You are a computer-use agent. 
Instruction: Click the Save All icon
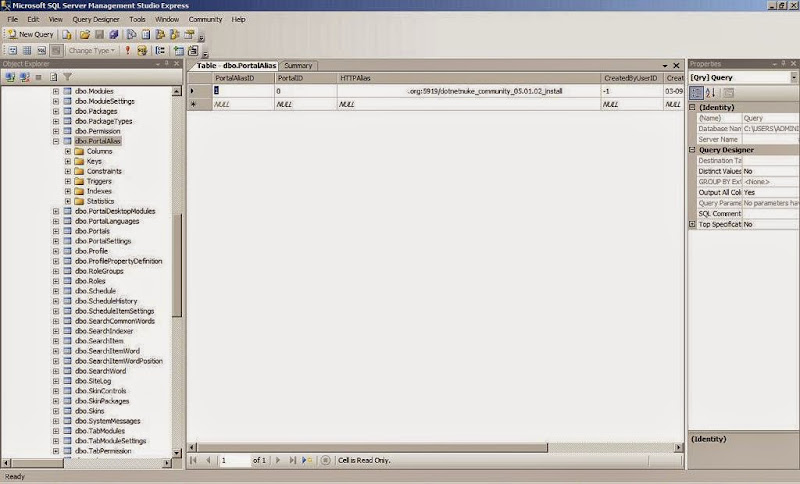pyautogui.click(x=113, y=34)
